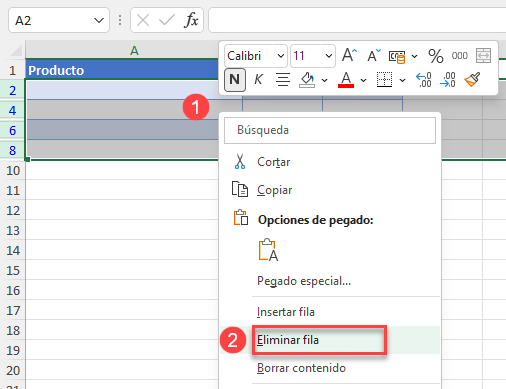
Task: Apply fill color bucket icon
Action: click(307, 80)
